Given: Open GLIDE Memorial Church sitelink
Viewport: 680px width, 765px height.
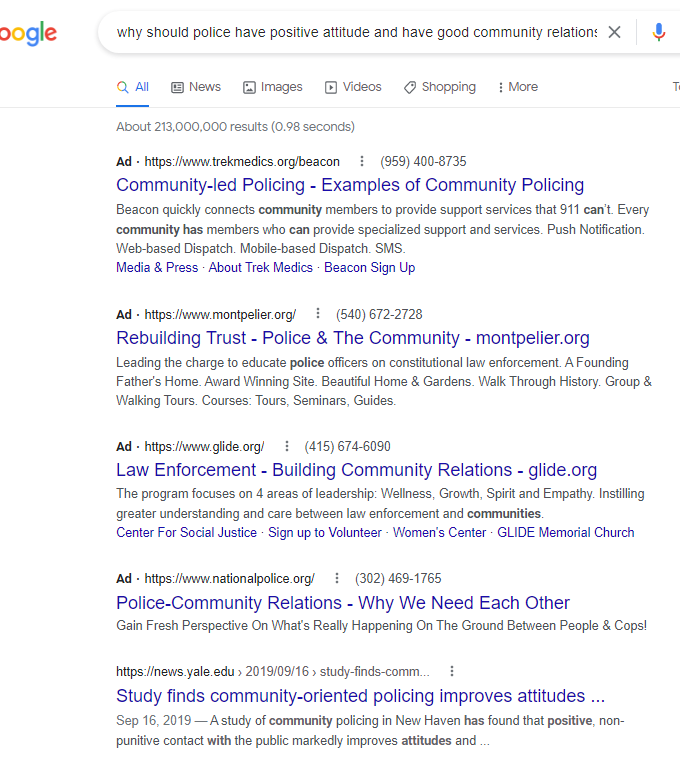Looking at the screenshot, I should 566,532.
